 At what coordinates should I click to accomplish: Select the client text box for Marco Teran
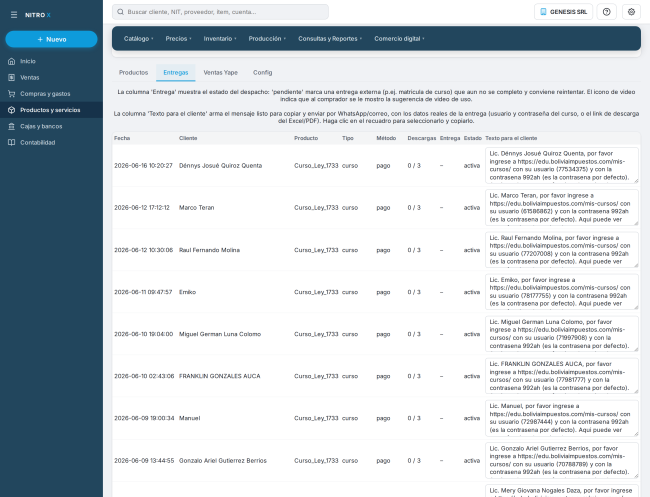(x=562, y=208)
